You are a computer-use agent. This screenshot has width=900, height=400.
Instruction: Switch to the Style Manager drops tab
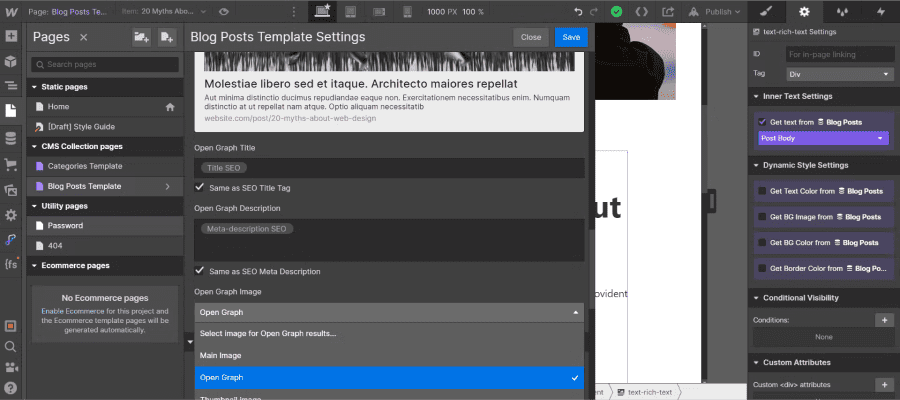tap(842, 11)
